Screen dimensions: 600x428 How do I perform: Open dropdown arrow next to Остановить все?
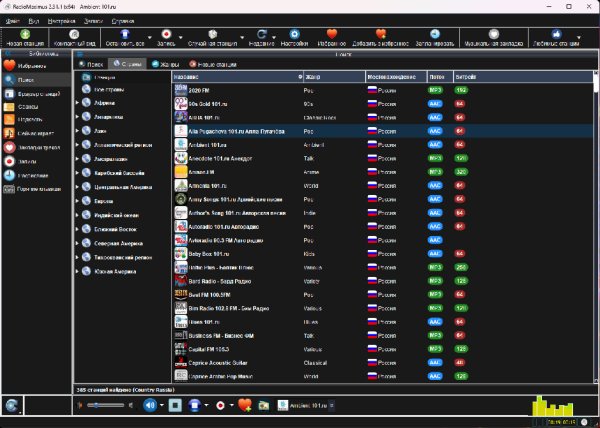(150, 37)
